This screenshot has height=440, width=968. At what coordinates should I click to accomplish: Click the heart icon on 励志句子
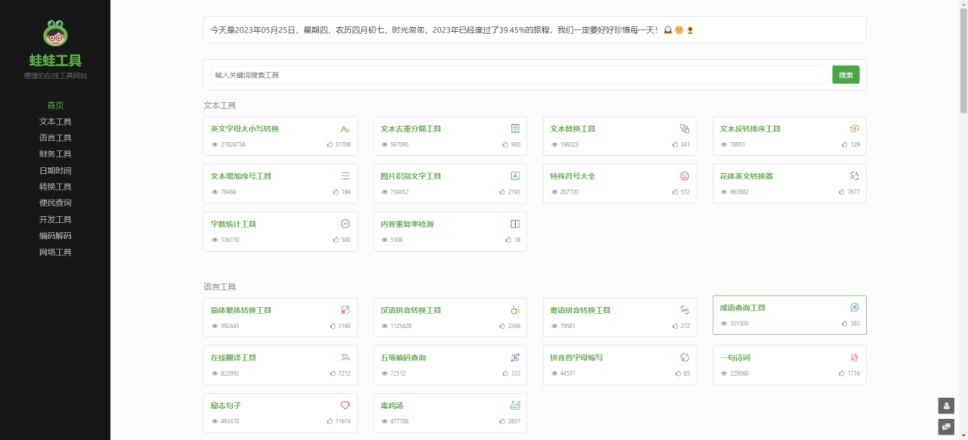(x=345, y=405)
